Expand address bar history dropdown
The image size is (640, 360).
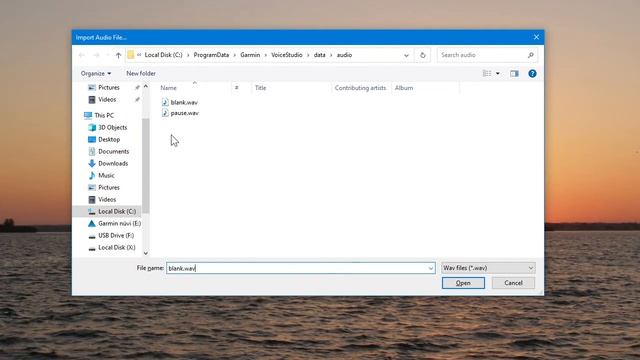pyautogui.click(x=406, y=55)
